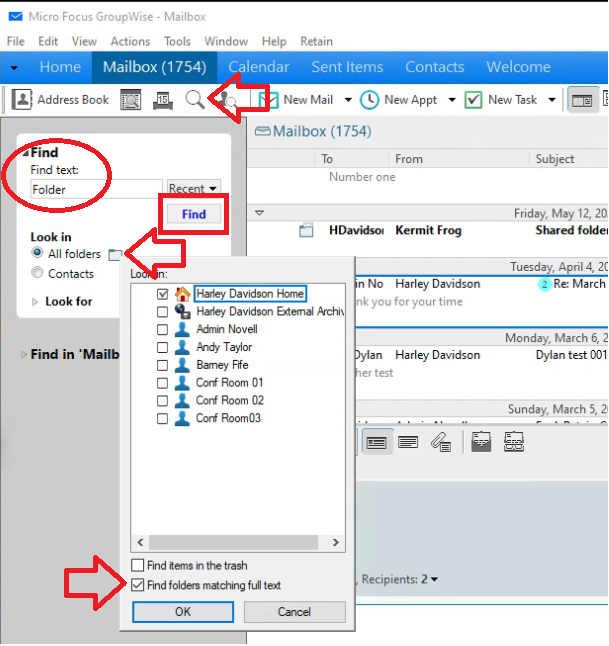The image size is (609, 646).
Task: Click the Conf Room 02 user icon
Action: (x=182, y=400)
